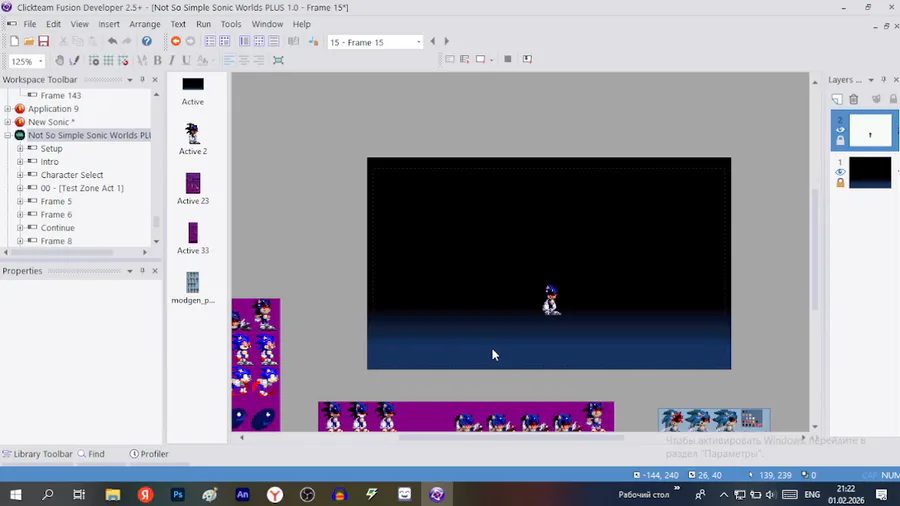The image size is (900, 506).
Task: Open the Find tab
Action: (x=91, y=454)
